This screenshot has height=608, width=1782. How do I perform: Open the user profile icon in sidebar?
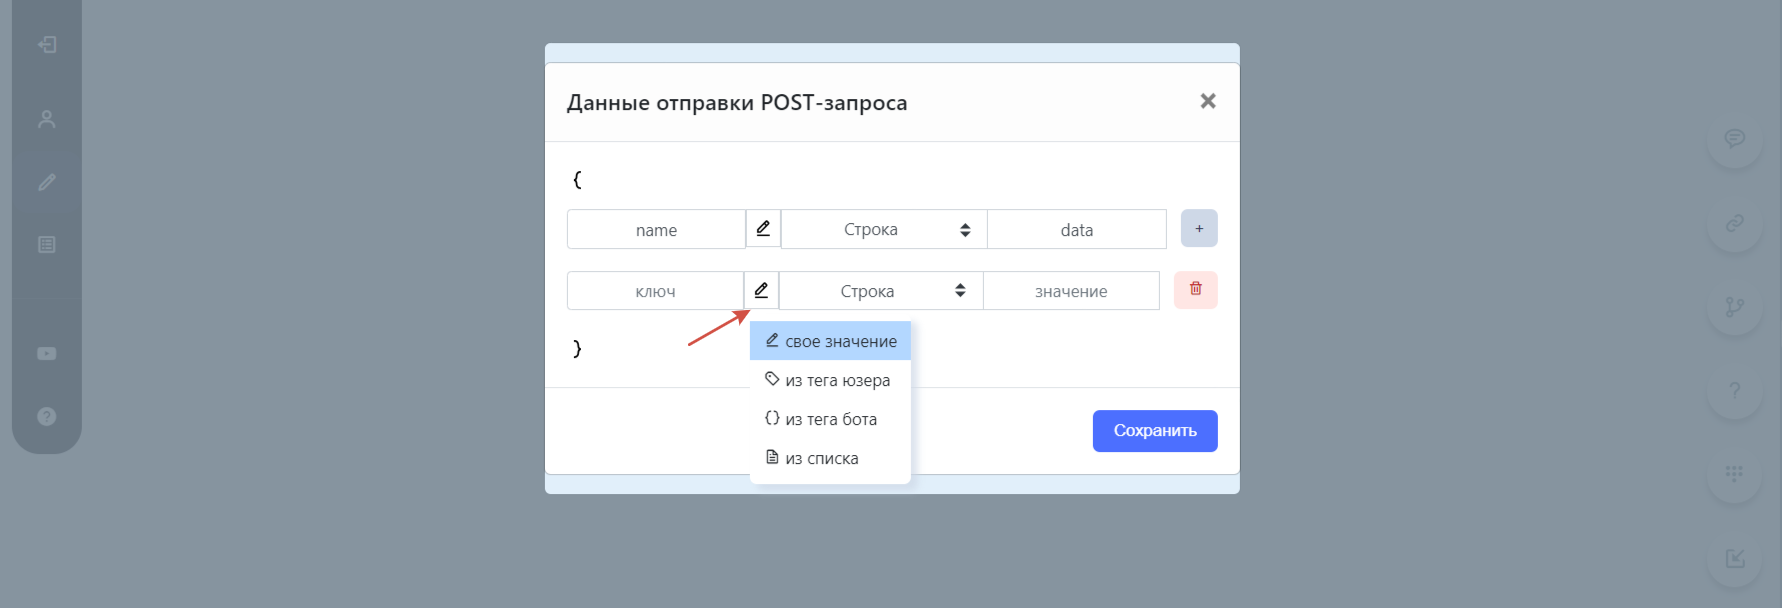(x=47, y=119)
